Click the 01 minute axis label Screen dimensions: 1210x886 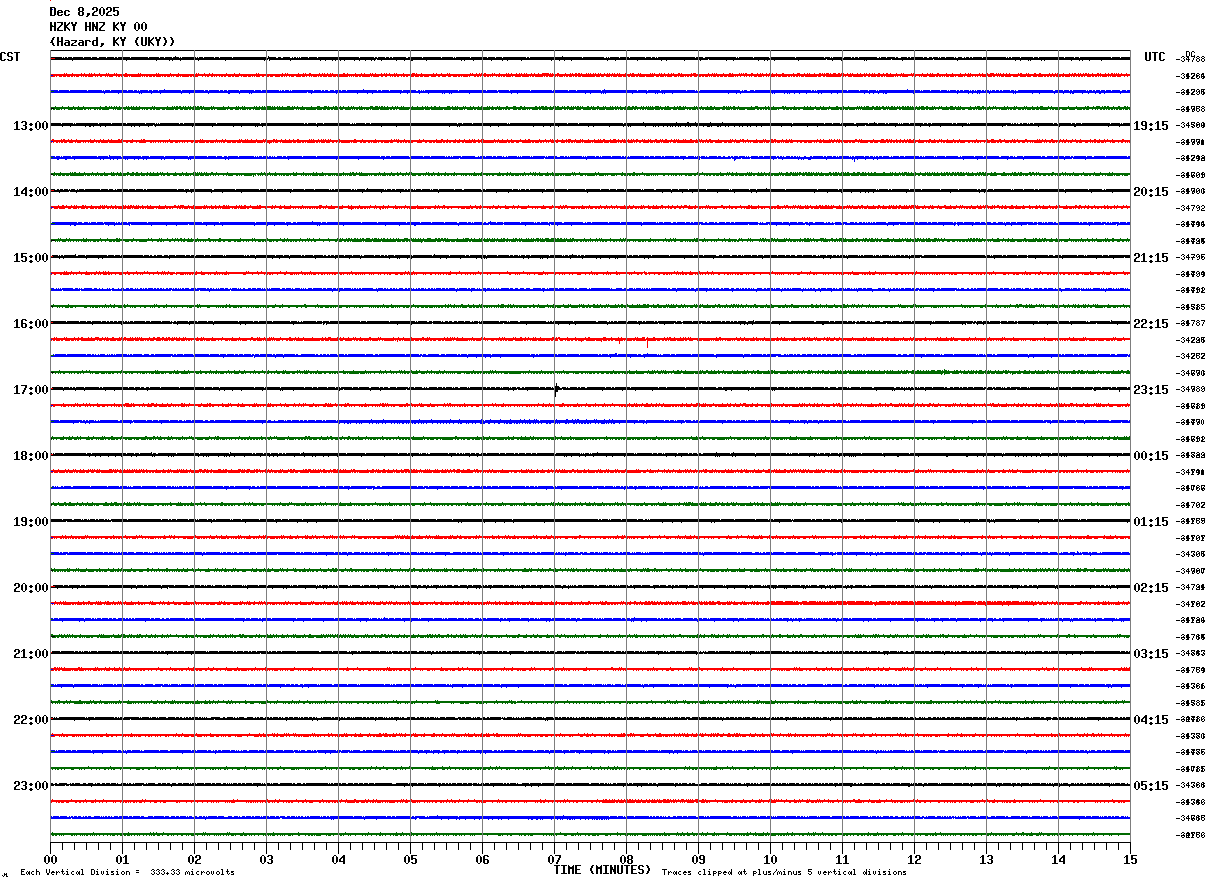pos(122,859)
